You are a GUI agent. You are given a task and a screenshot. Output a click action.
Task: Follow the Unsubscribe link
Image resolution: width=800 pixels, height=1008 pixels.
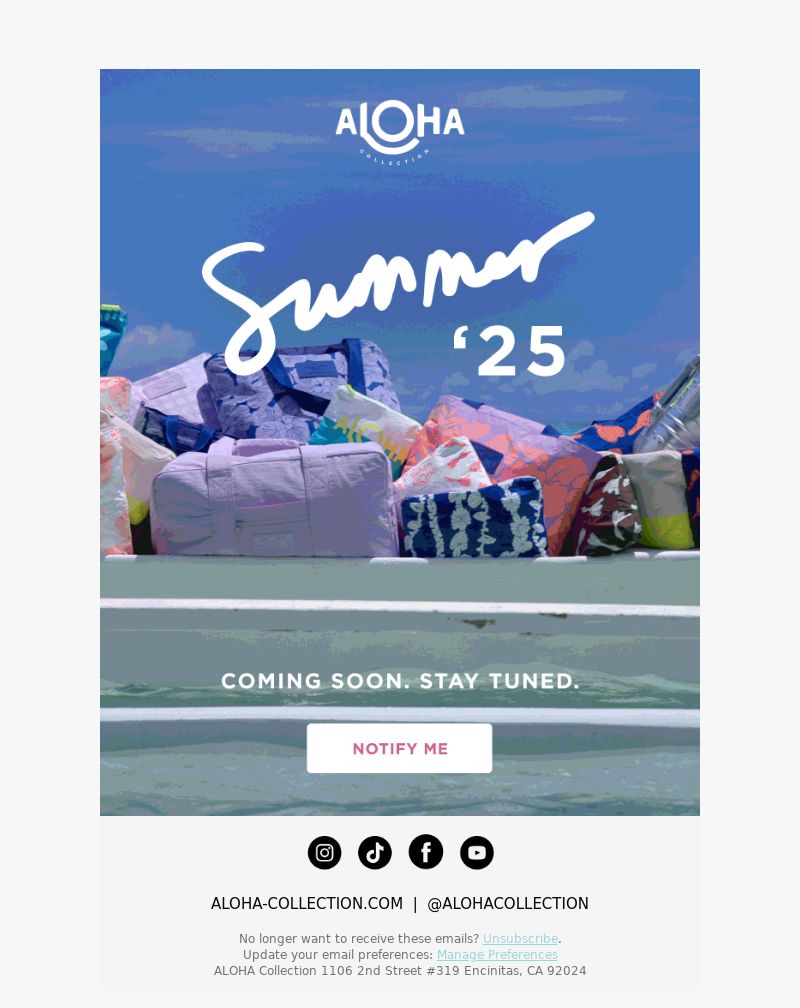click(520, 939)
